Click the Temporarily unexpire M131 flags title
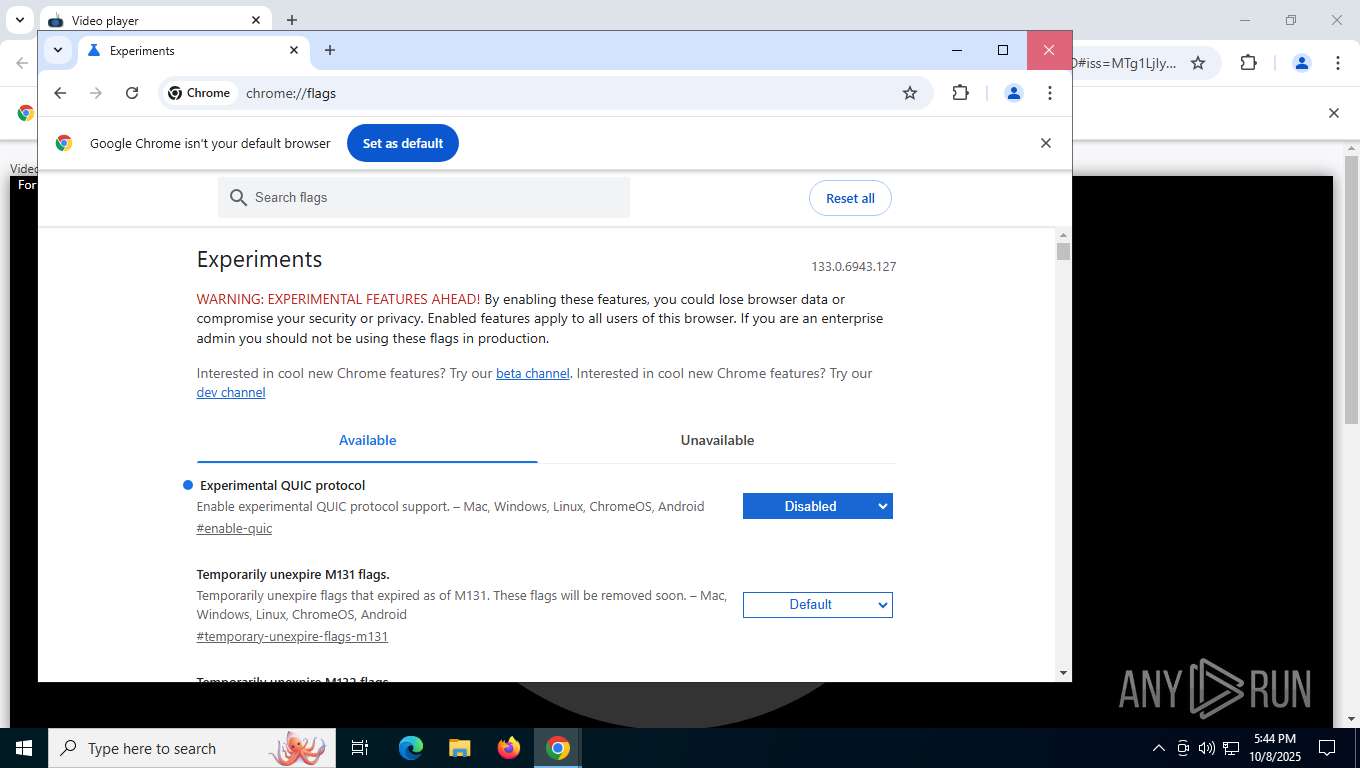The width and height of the screenshot is (1360, 768). [x=293, y=574]
